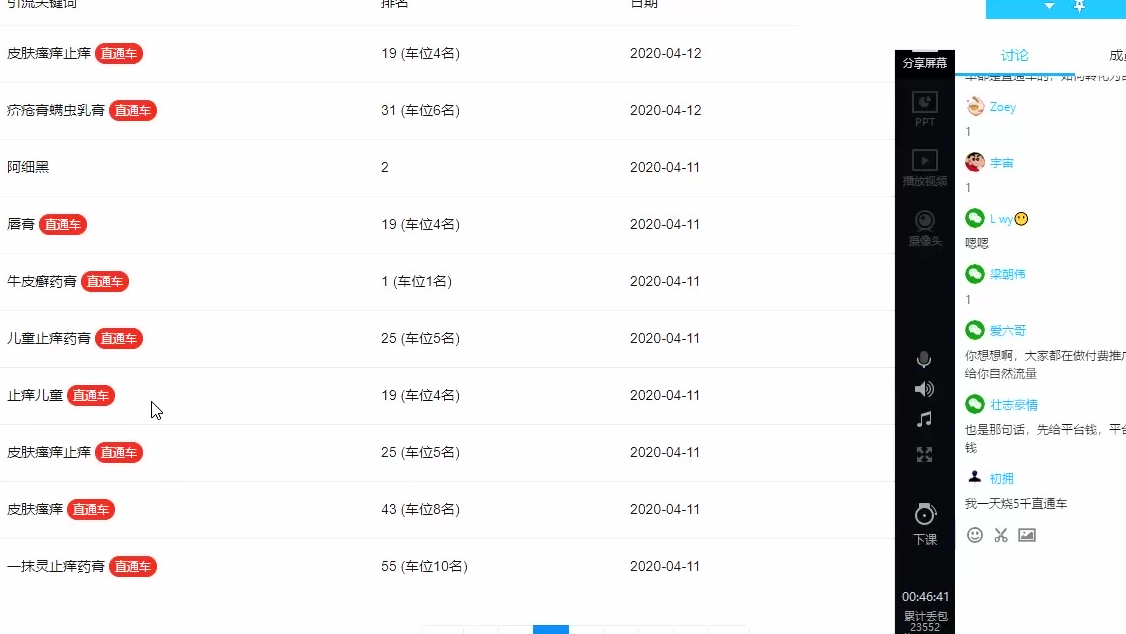Expand the blue bar dropdown arrow

pos(1049,6)
